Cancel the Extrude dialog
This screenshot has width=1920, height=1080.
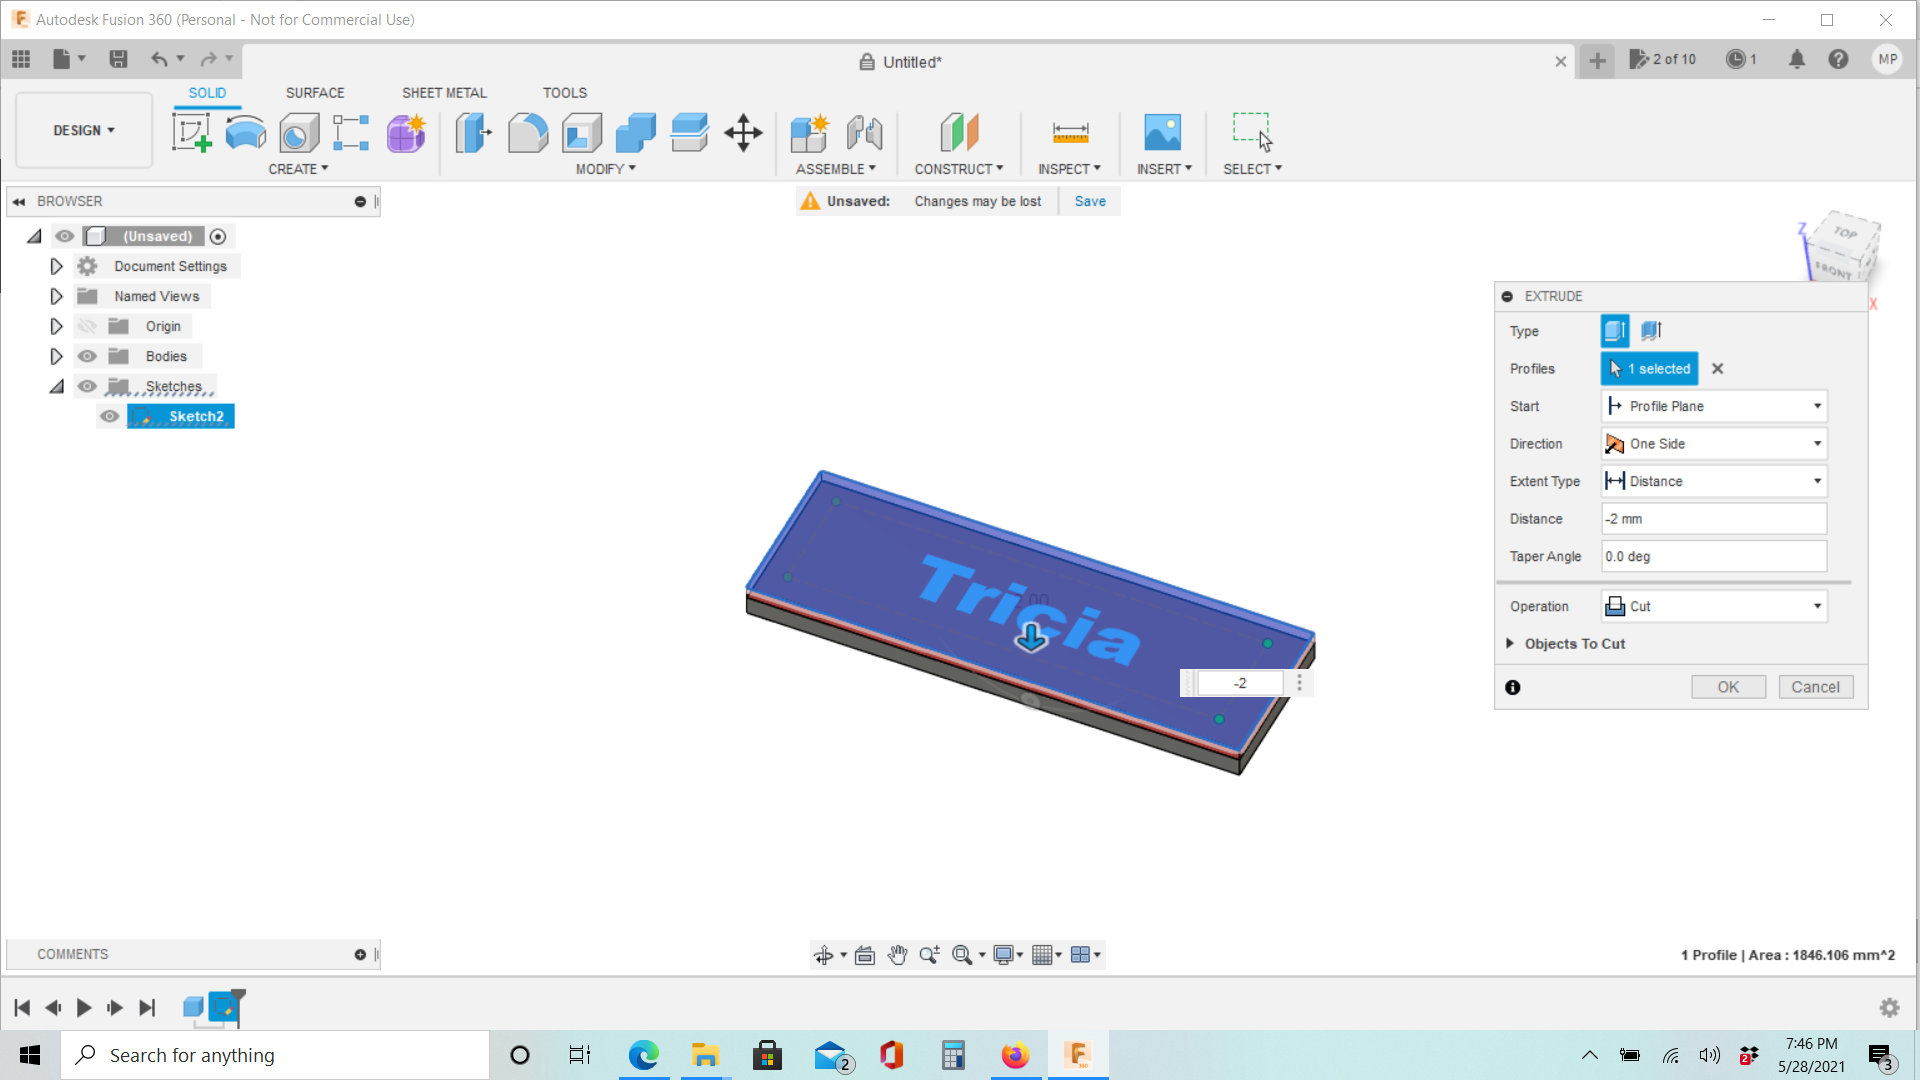[1815, 687]
